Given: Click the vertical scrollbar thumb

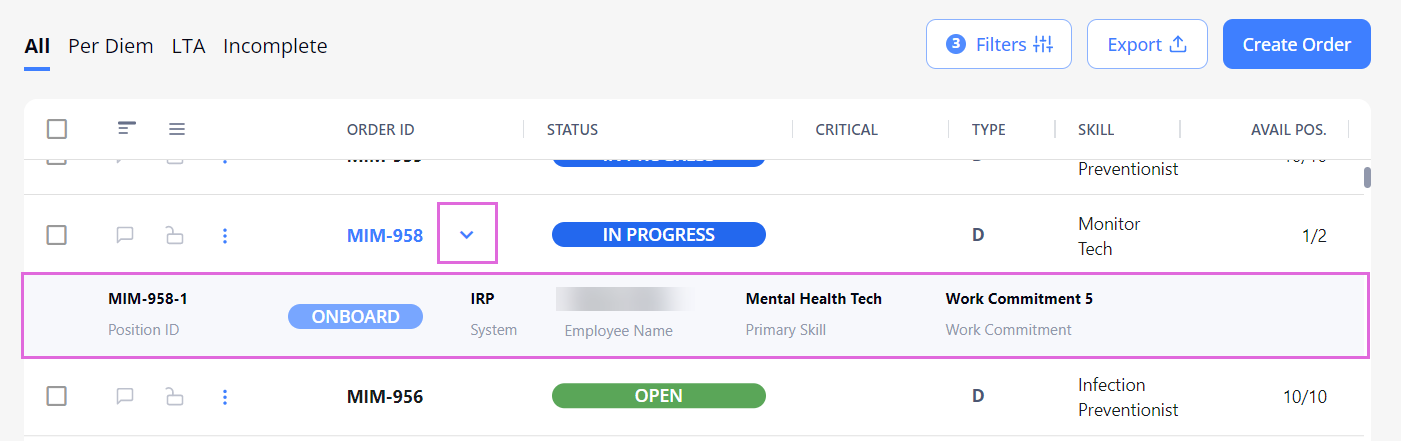Looking at the screenshot, I should [1367, 178].
